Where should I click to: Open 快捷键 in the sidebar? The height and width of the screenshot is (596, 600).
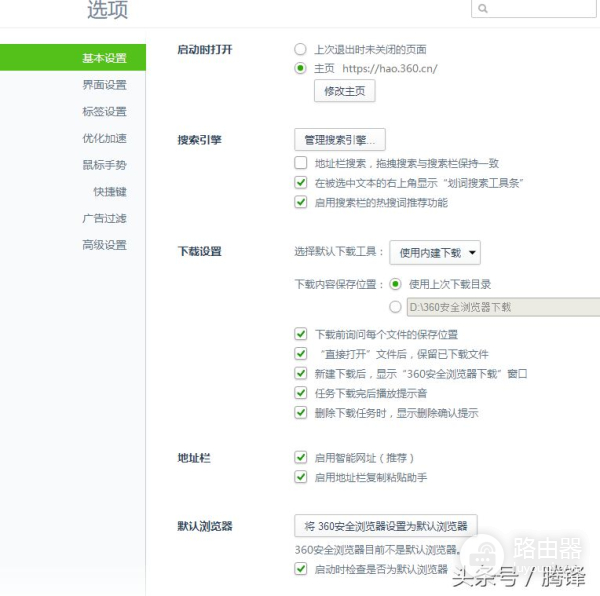coord(109,192)
